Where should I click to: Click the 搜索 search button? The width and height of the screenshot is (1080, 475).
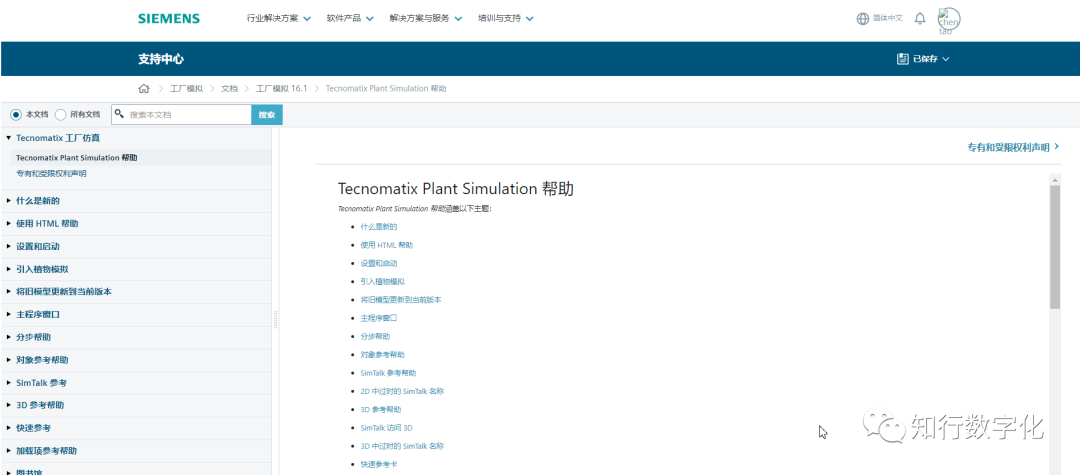click(x=267, y=114)
